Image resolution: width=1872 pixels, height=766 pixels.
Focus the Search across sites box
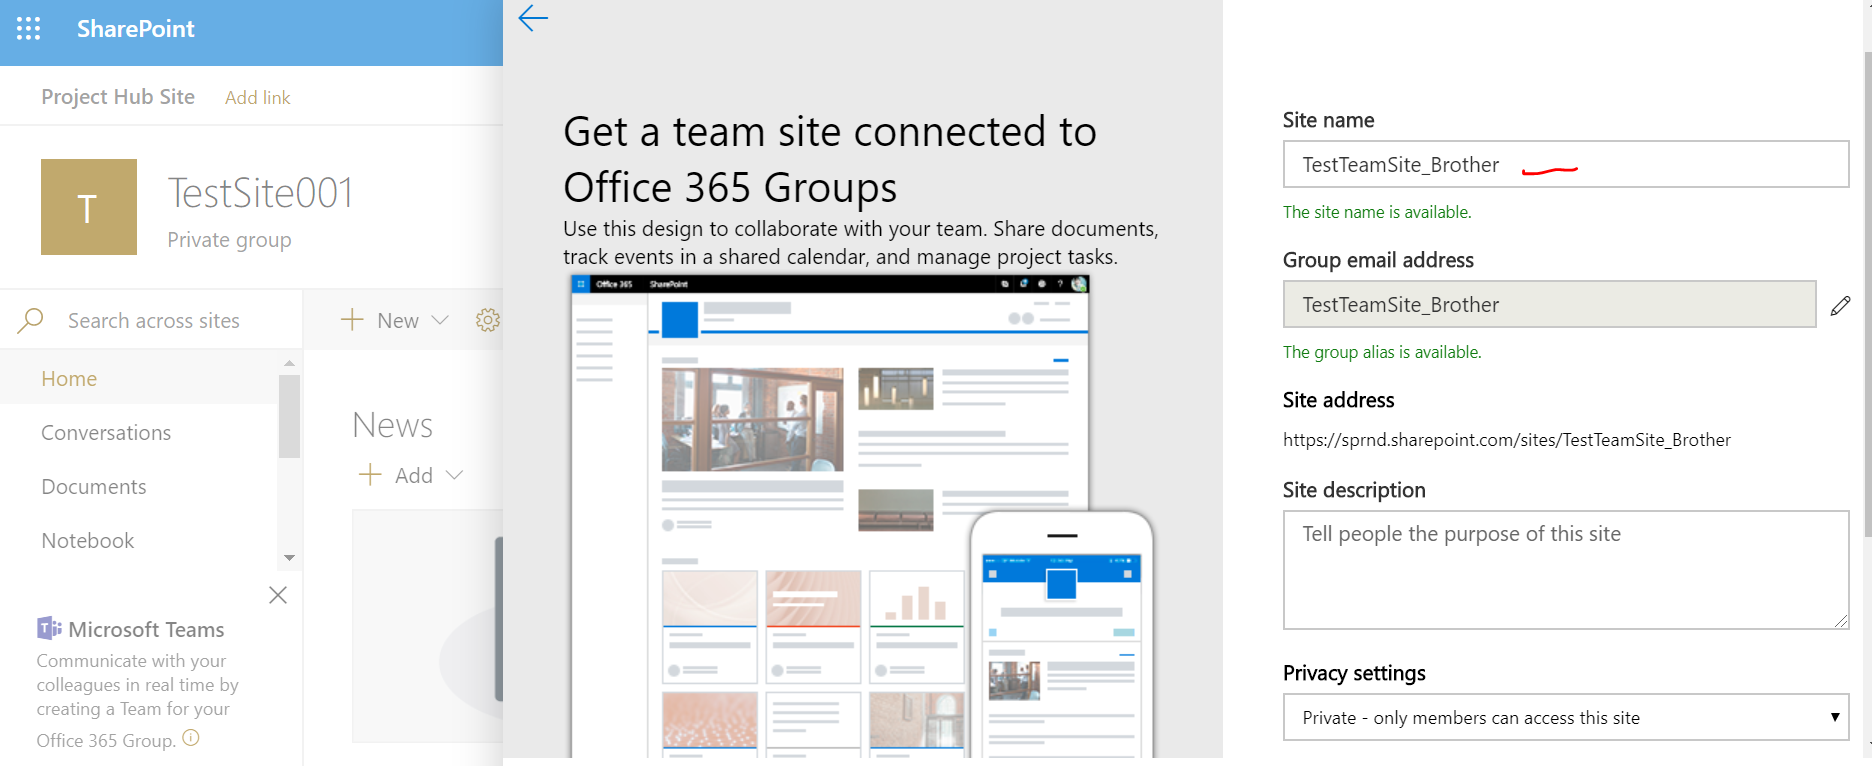click(154, 321)
